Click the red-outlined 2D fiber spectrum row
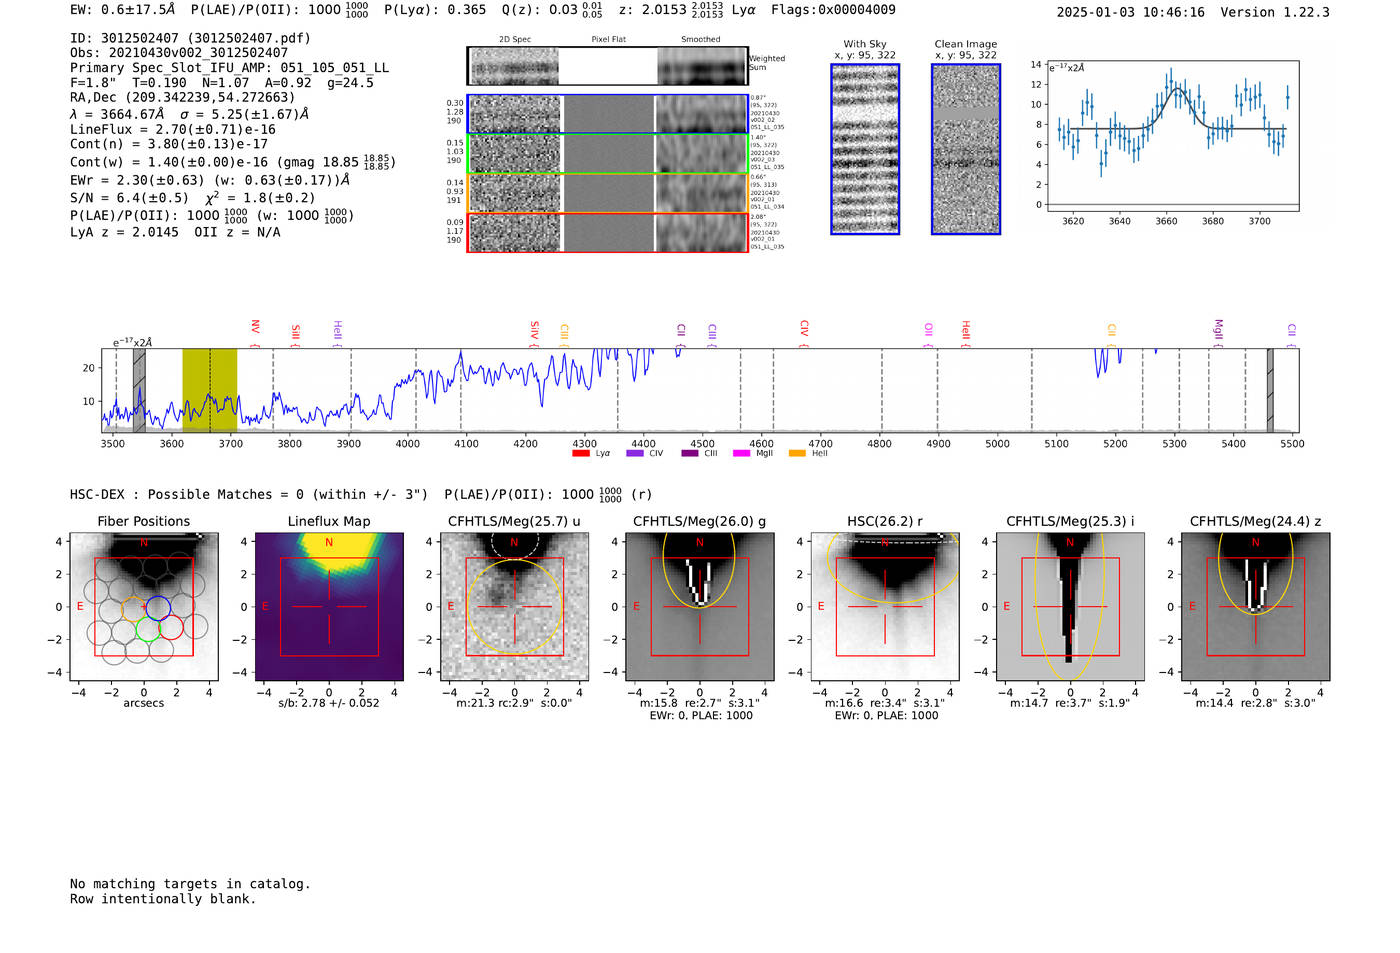 point(608,232)
